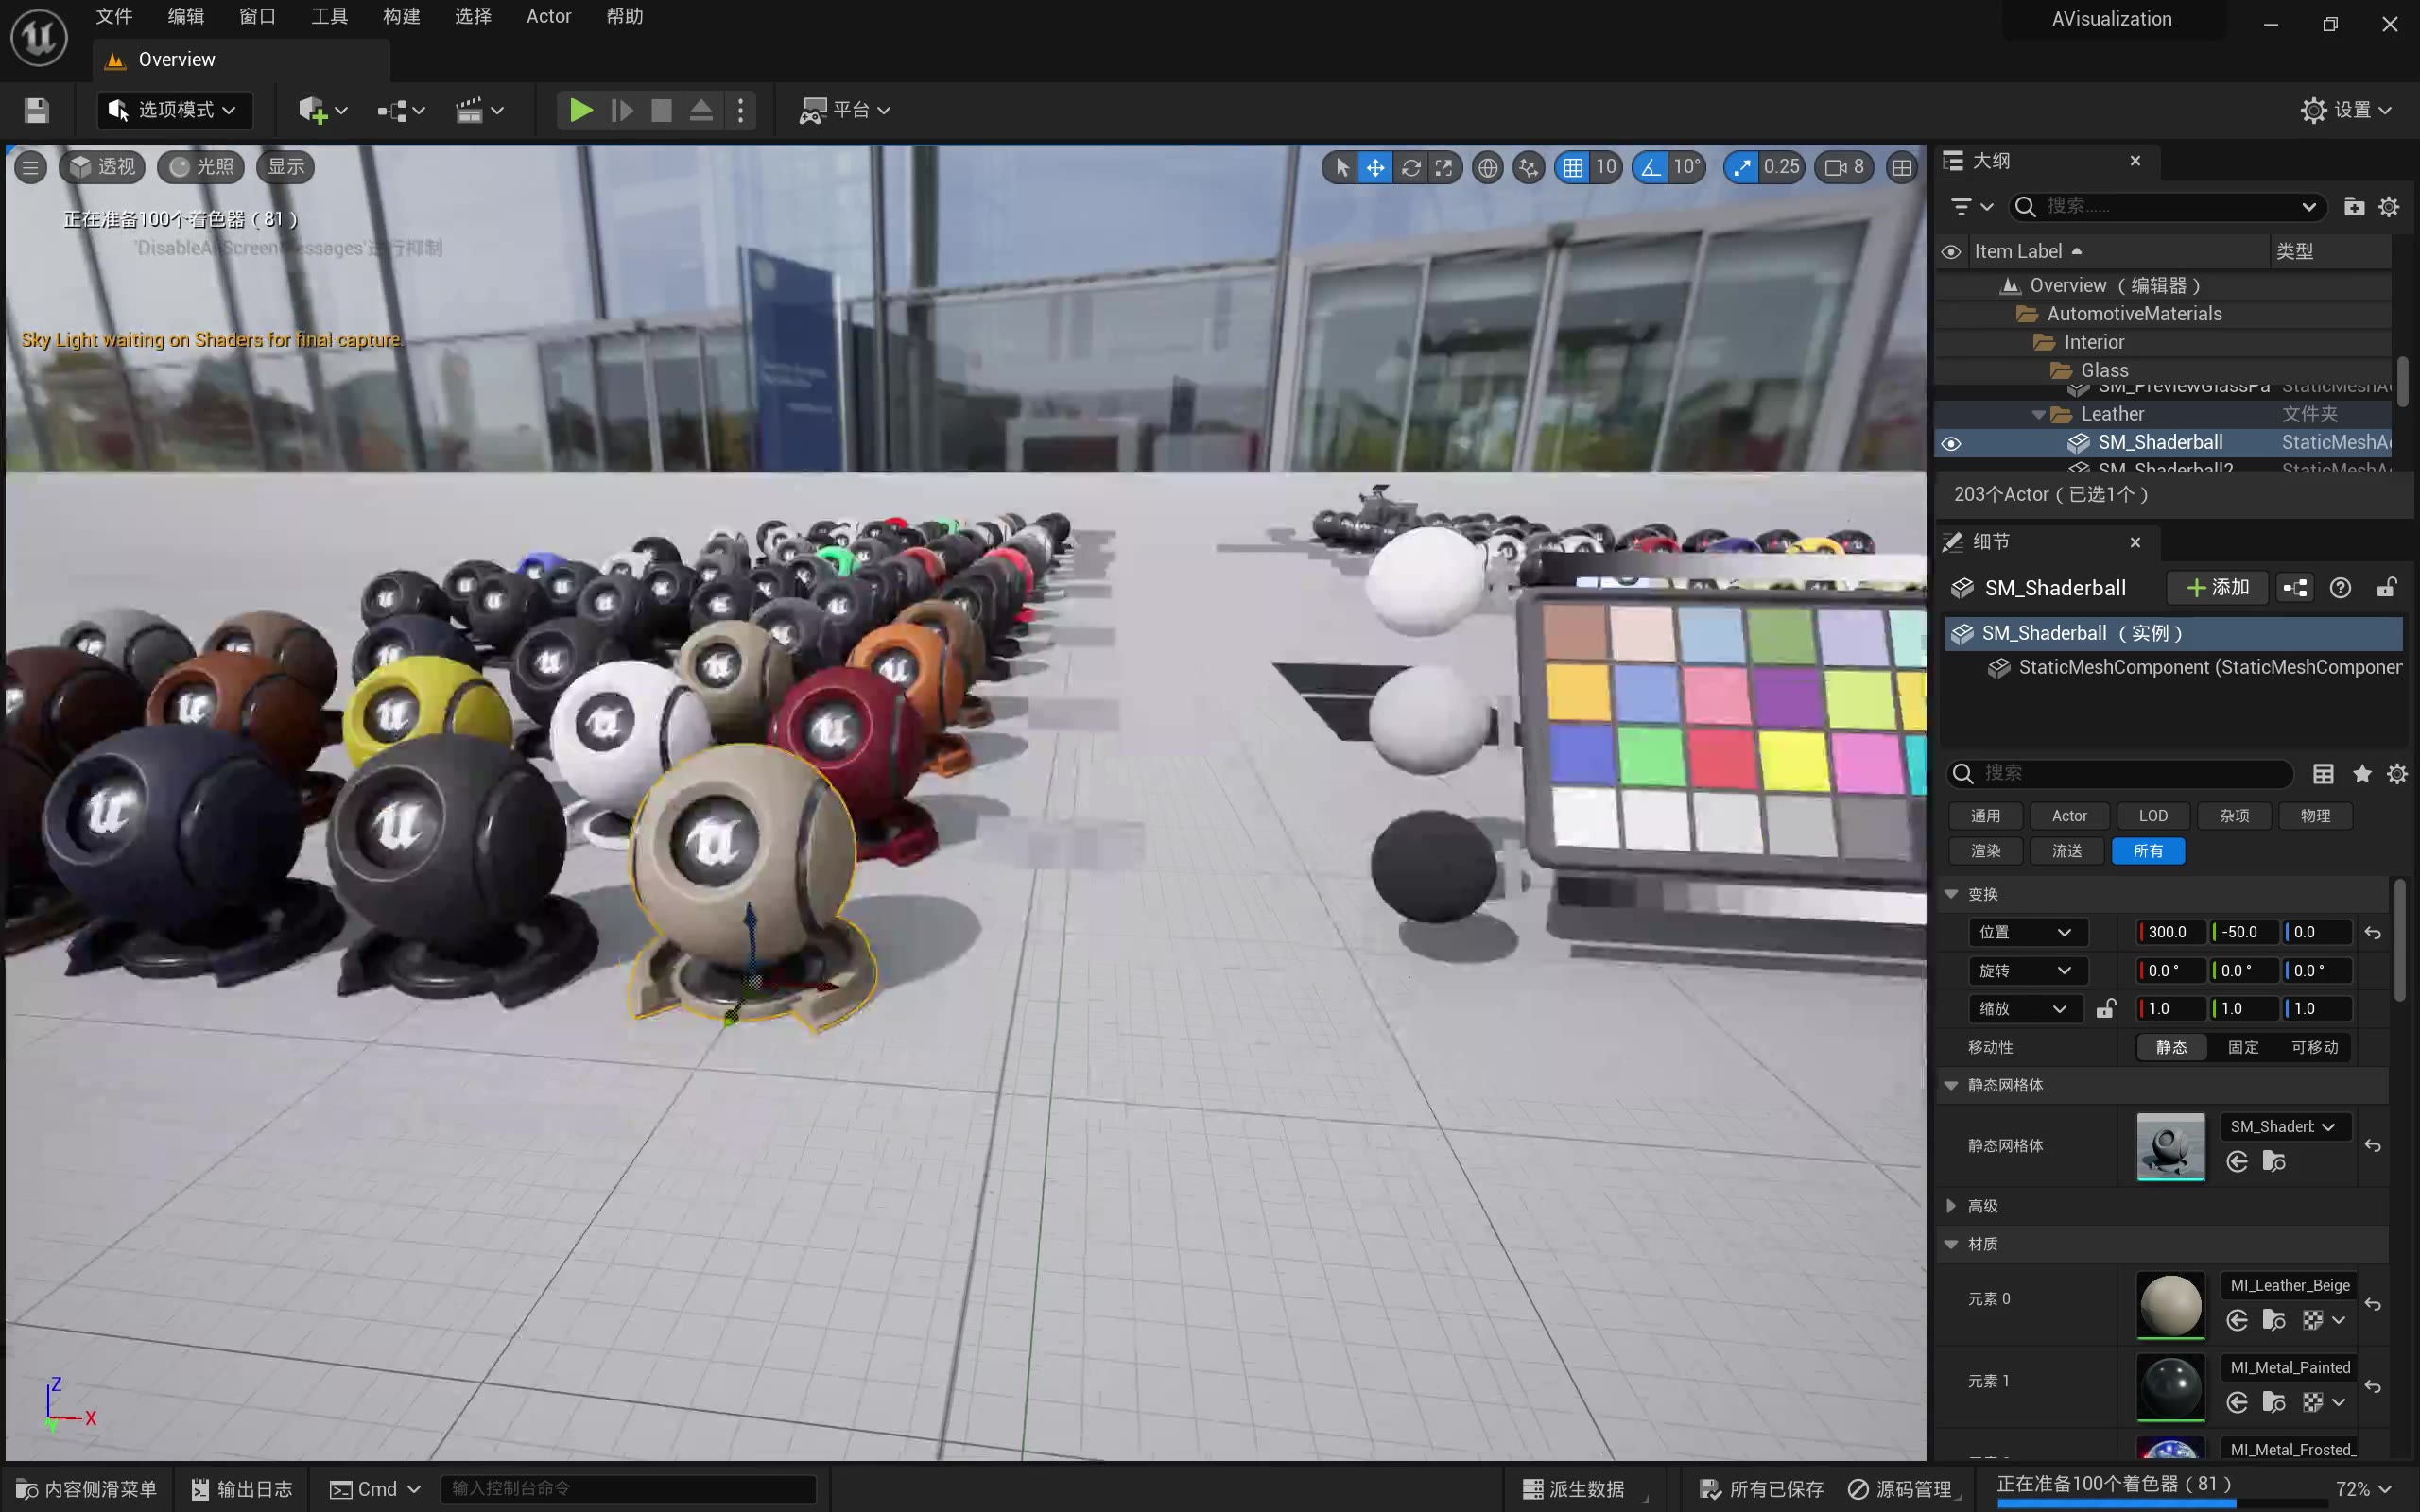The width and height of the screenshot is (2420, 1512).
Task: Open the 输出日志 output log
Action: [x=242, y=1489]
